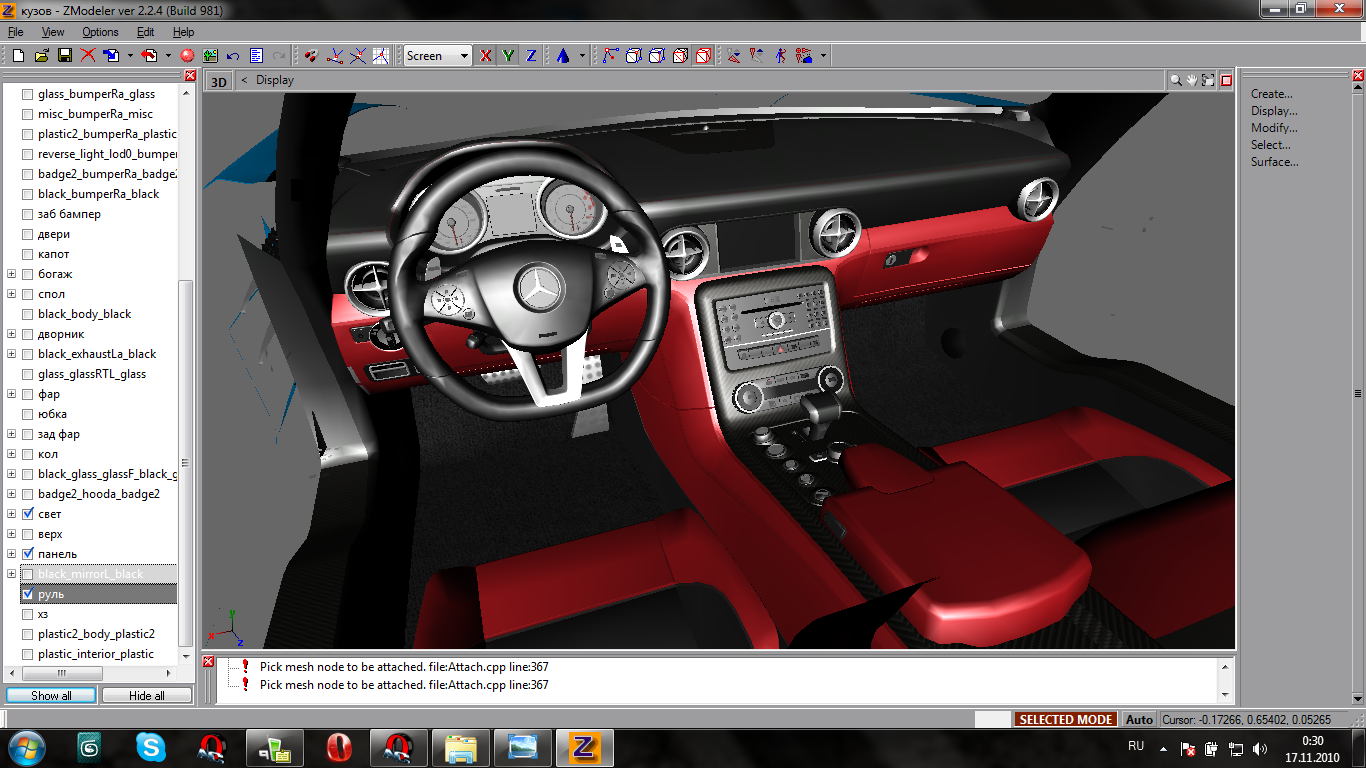Check the заб бампер object checkbox

click(x=28, y=214)
